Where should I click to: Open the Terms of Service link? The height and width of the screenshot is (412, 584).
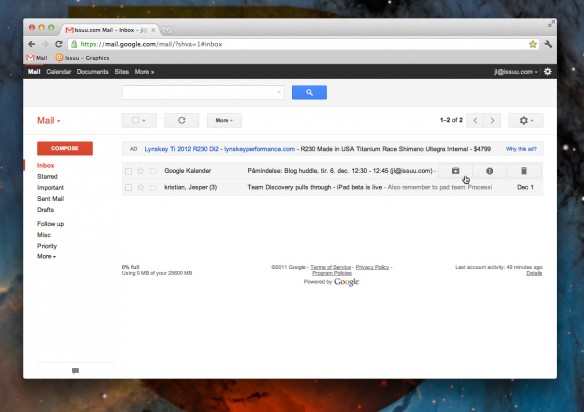[x=330, y=267]
